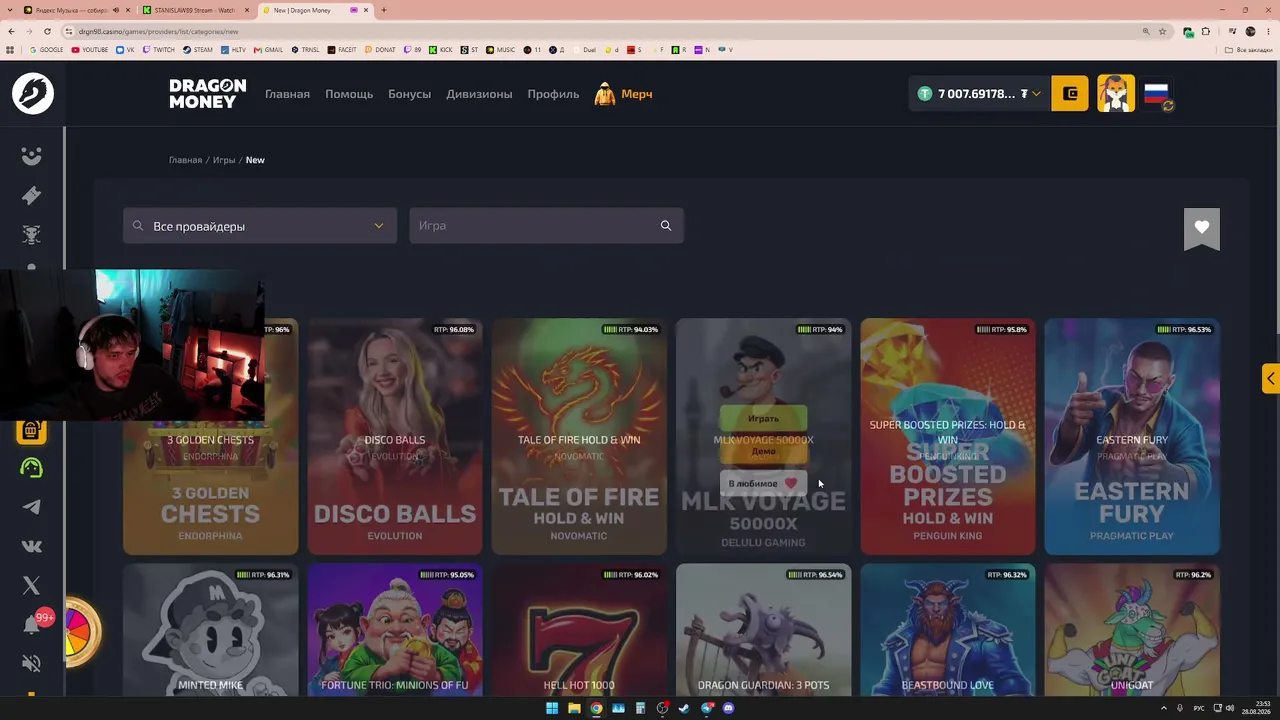Open the 'Мерч' hoodie link
Image resolution: width=1280 pixels, height=720 pixels.
click(623, 94)
